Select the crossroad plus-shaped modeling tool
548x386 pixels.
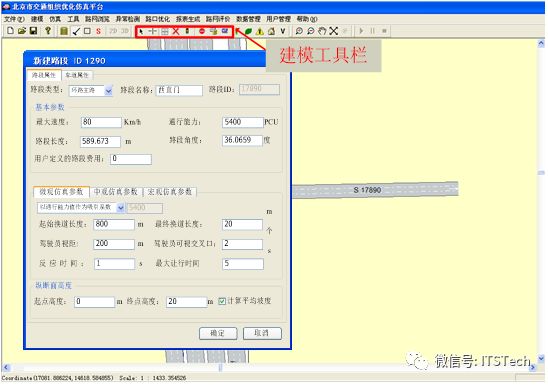click(152, 31)
